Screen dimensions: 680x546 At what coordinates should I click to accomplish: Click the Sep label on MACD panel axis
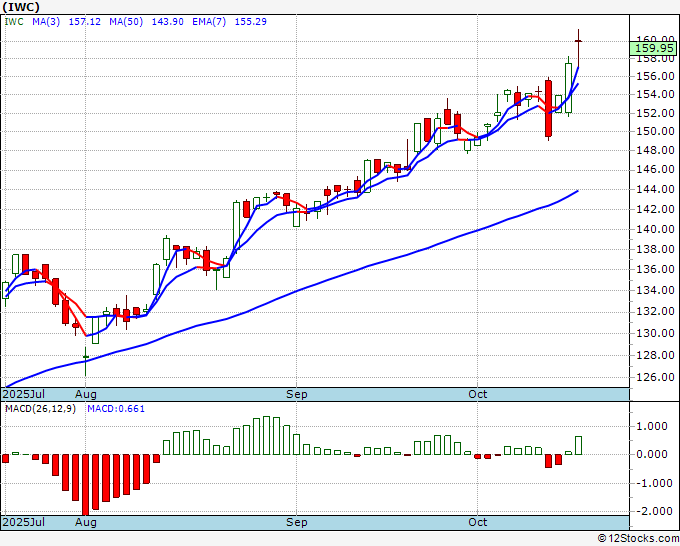coord(297,522)
